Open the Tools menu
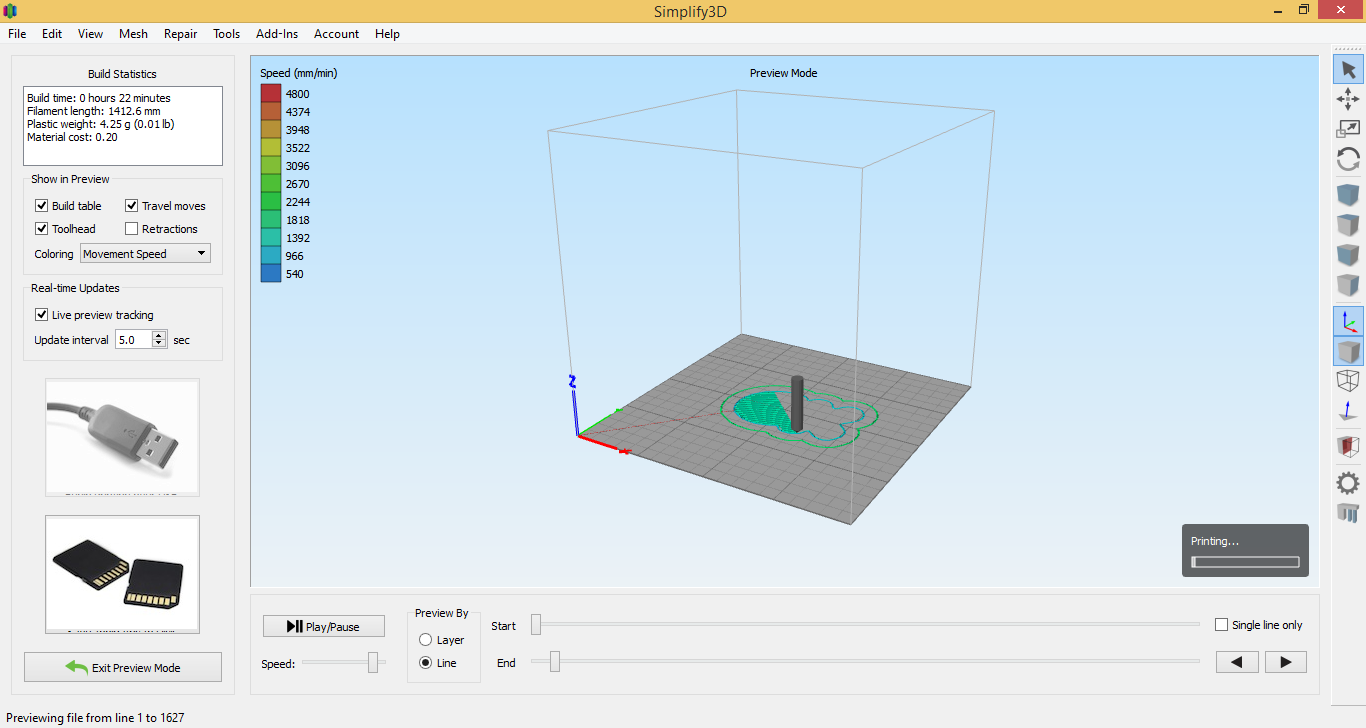 point(227,34)
